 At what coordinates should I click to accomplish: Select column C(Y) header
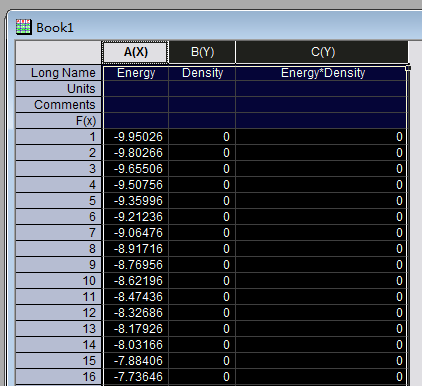322,52
